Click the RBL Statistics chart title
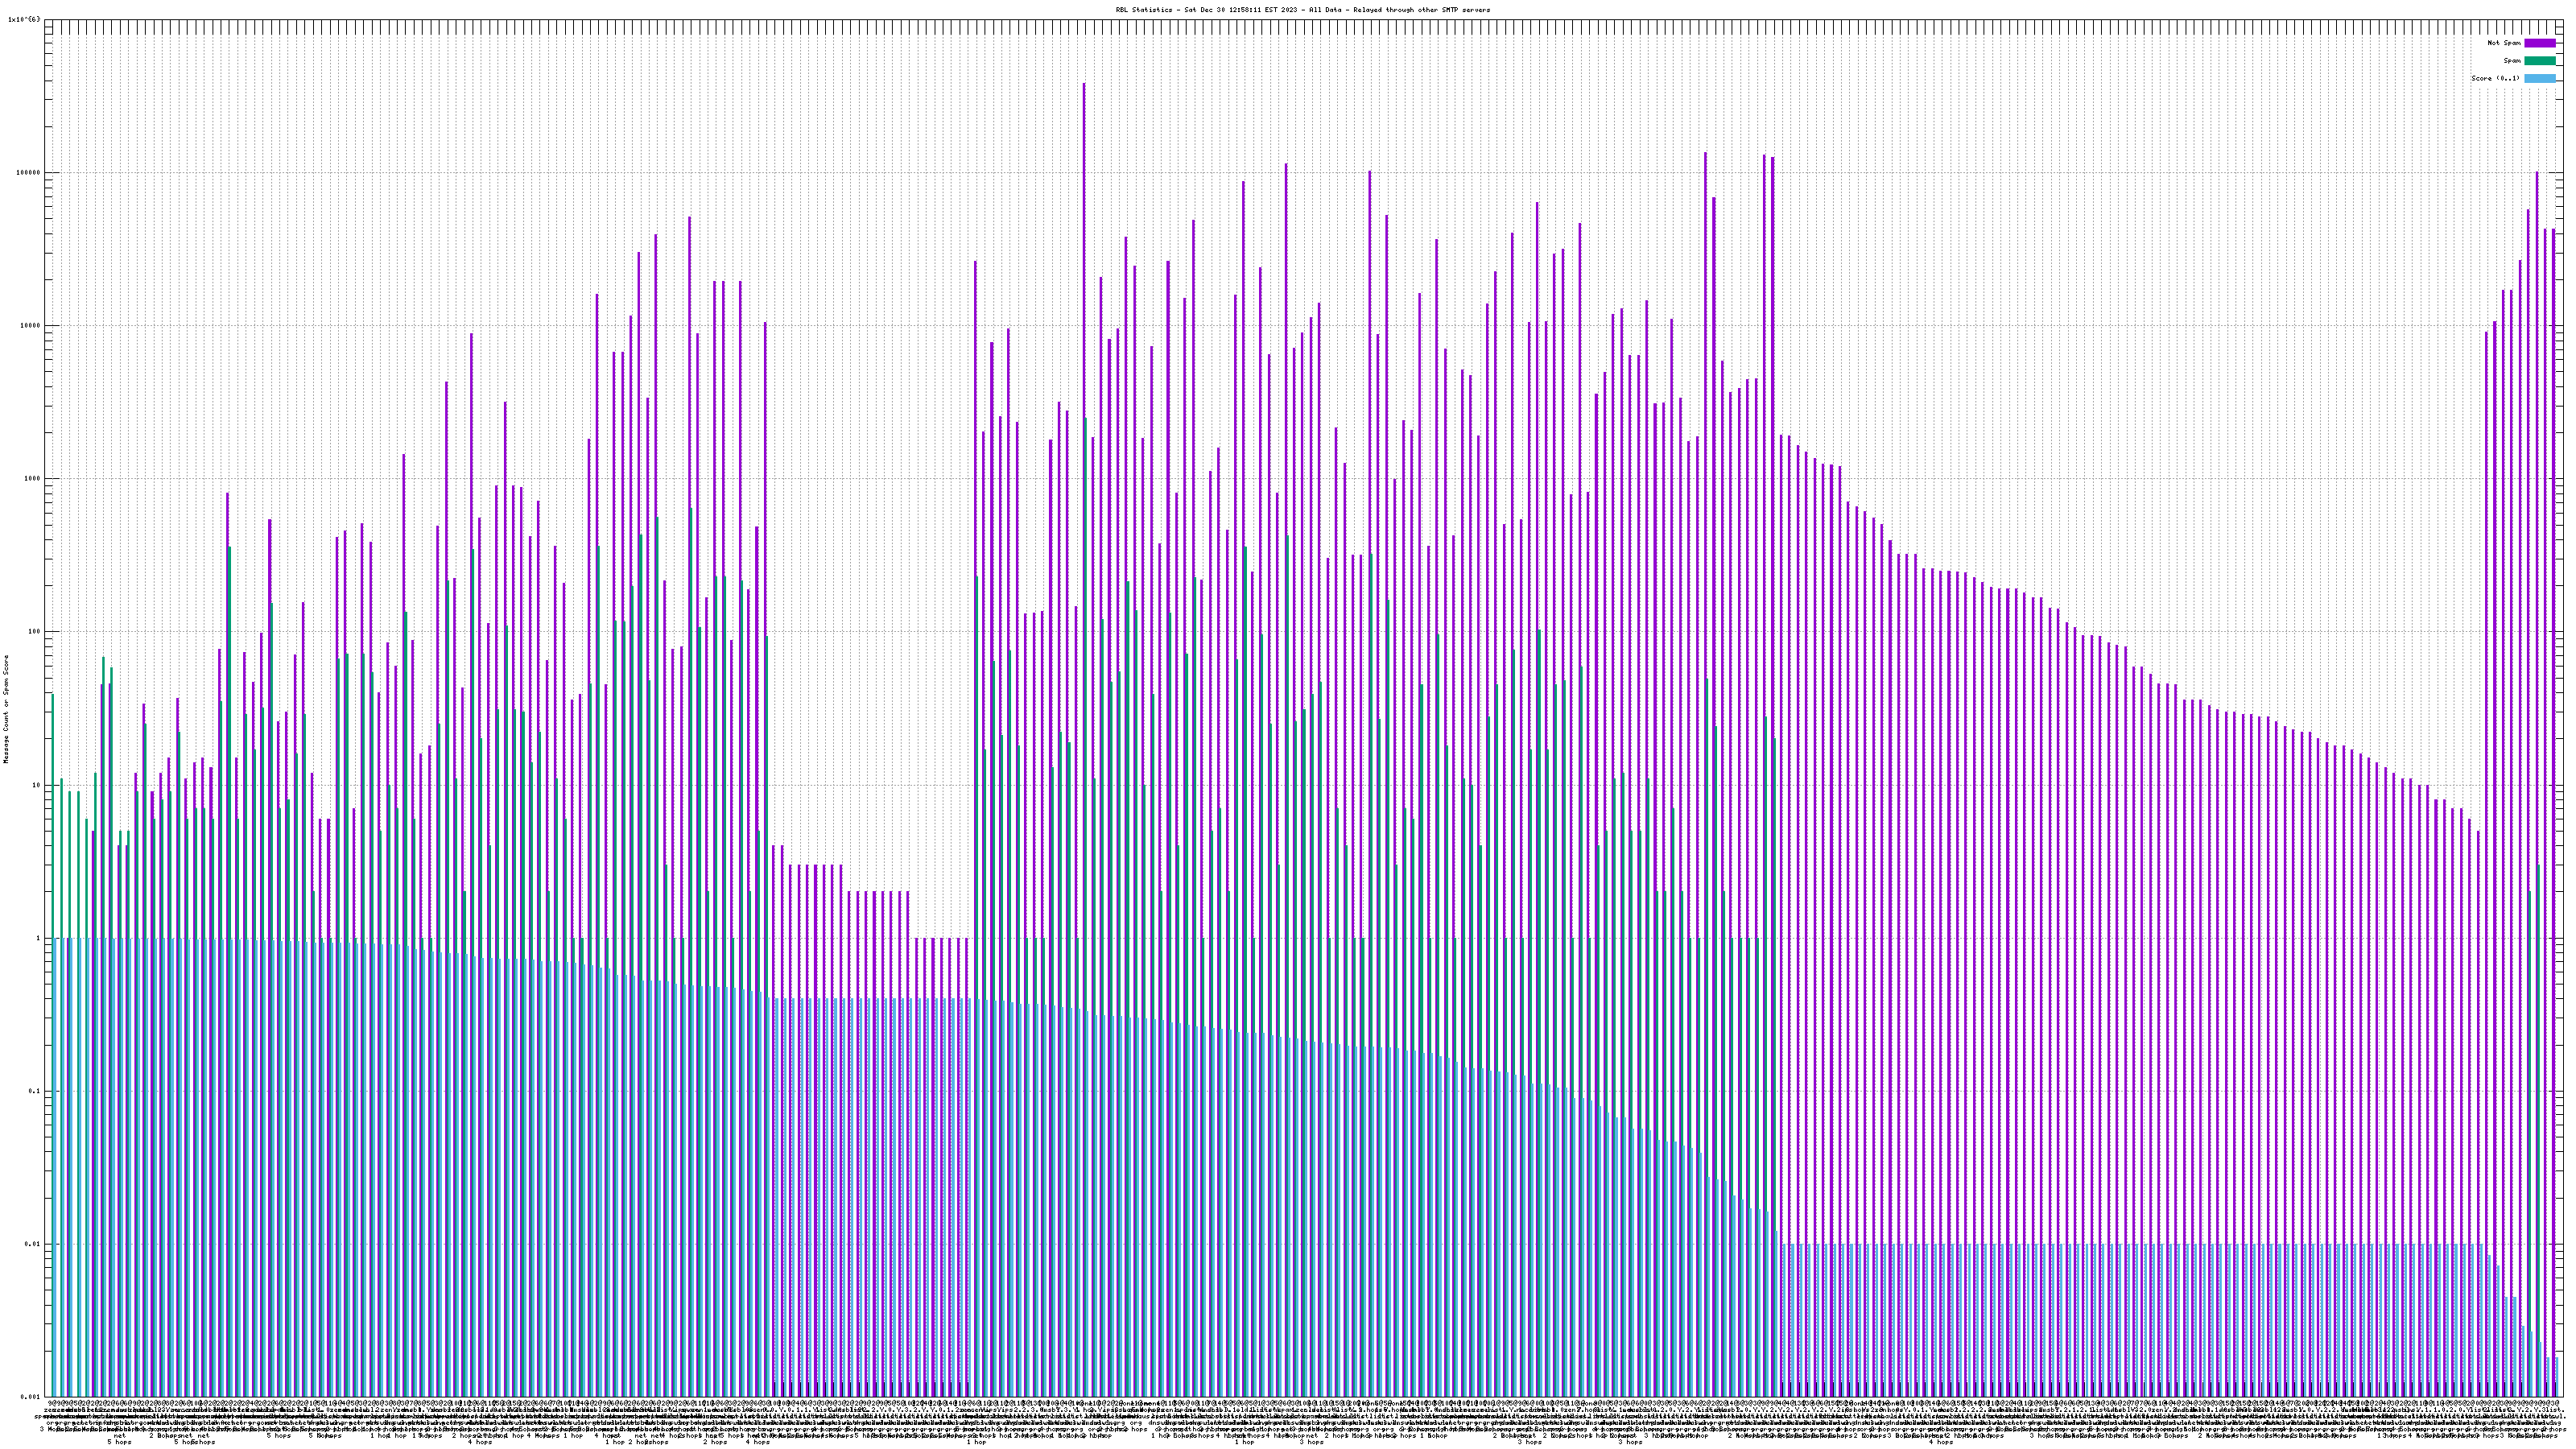2576x1449 pixels. tap(1302, 10)
